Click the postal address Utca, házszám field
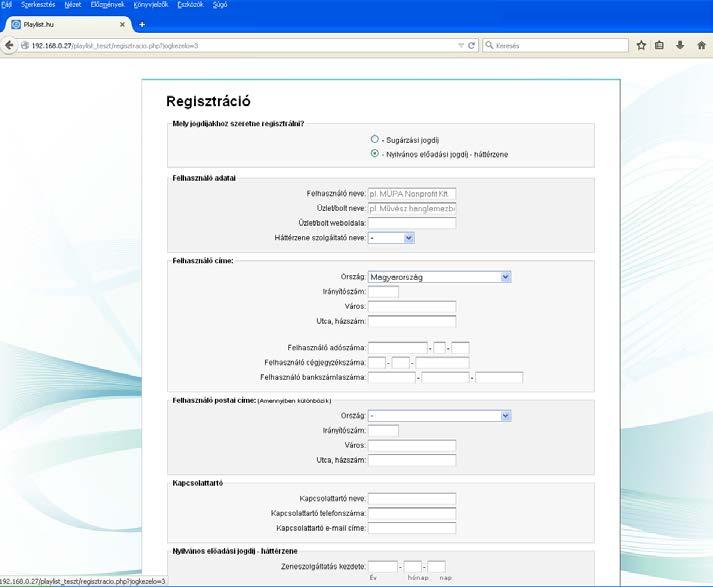 [412, 460]
